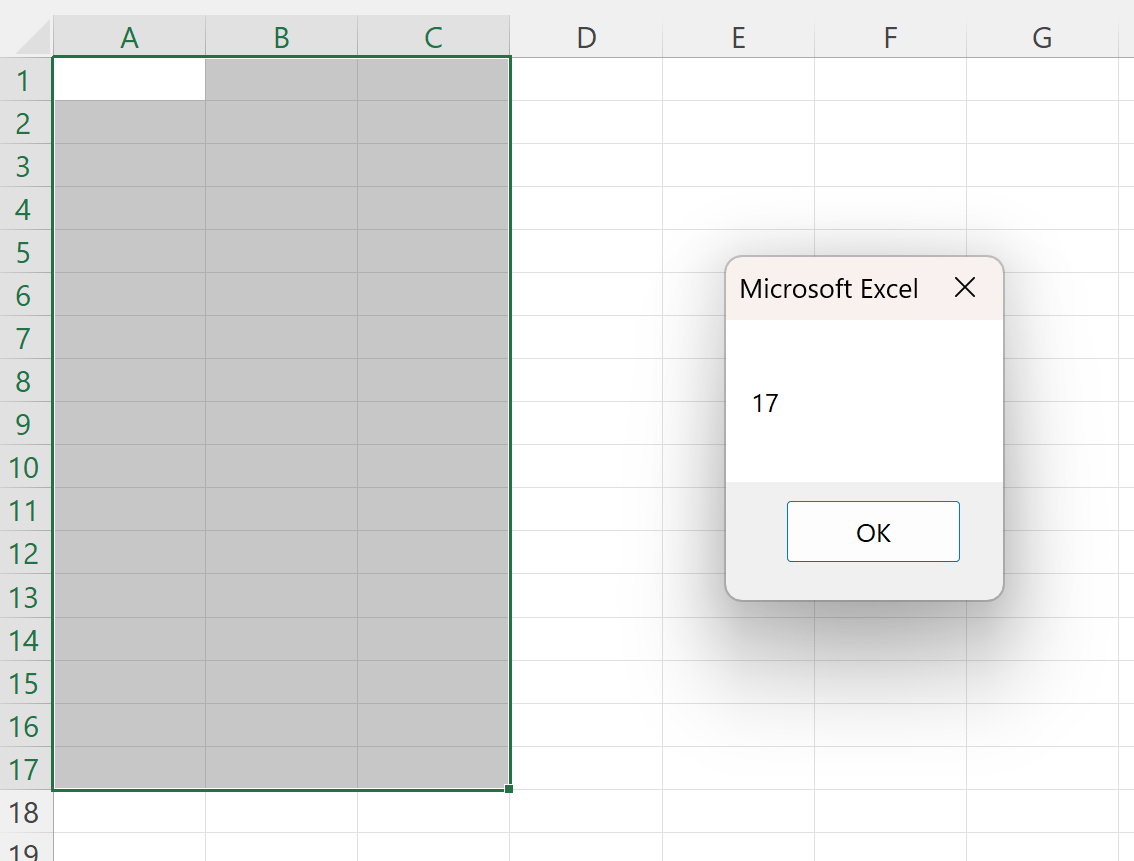Select row 1 header
The width and height of the screenshot is (1134, 861).
26,80
